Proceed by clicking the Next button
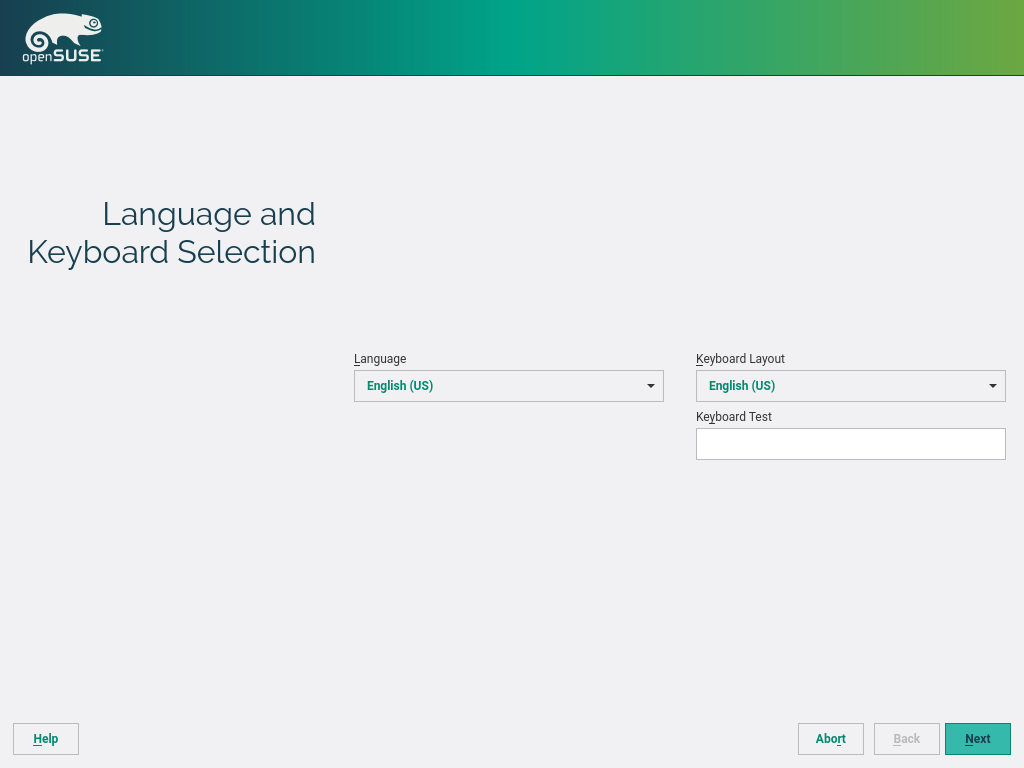 point(977,739)
